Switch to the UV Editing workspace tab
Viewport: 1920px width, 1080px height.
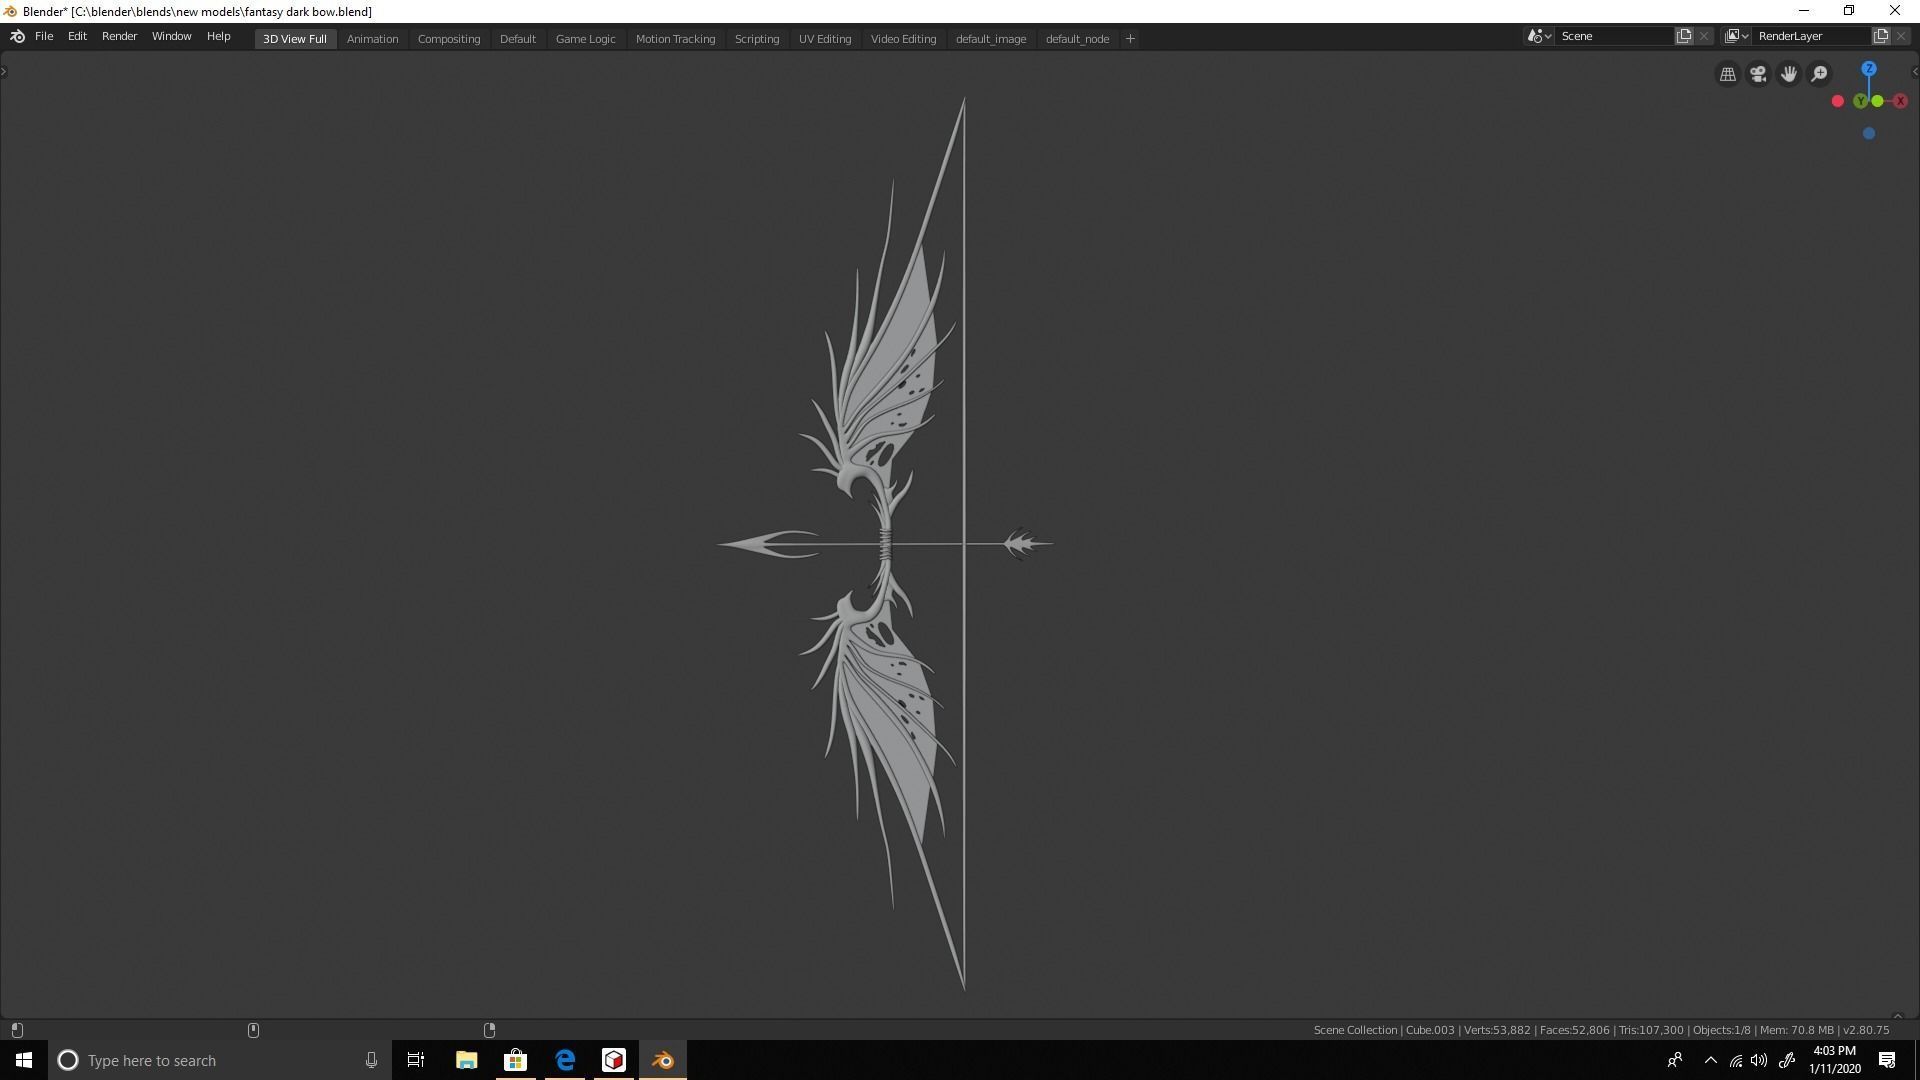(824, 38)
